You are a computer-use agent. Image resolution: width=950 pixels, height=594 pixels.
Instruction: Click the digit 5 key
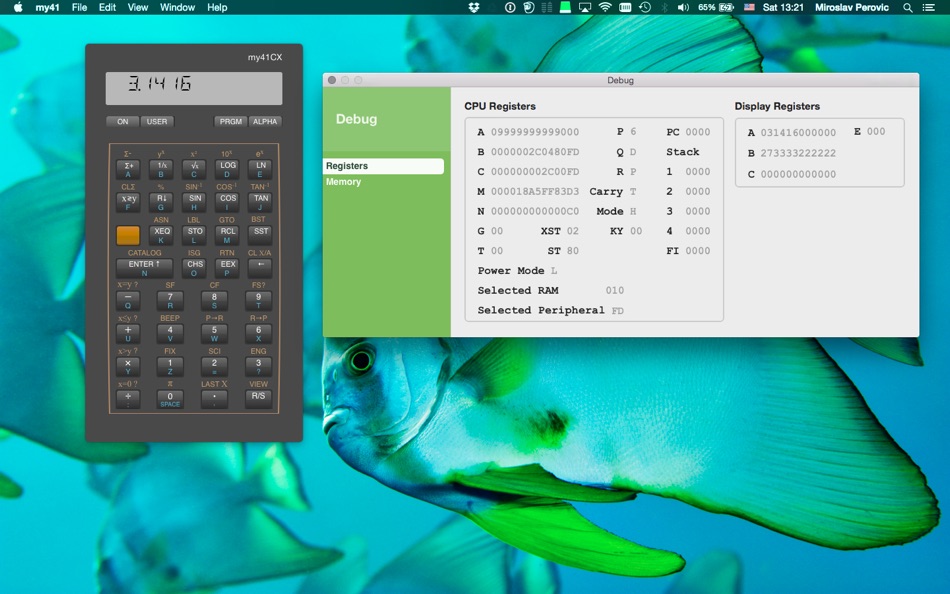214,334
